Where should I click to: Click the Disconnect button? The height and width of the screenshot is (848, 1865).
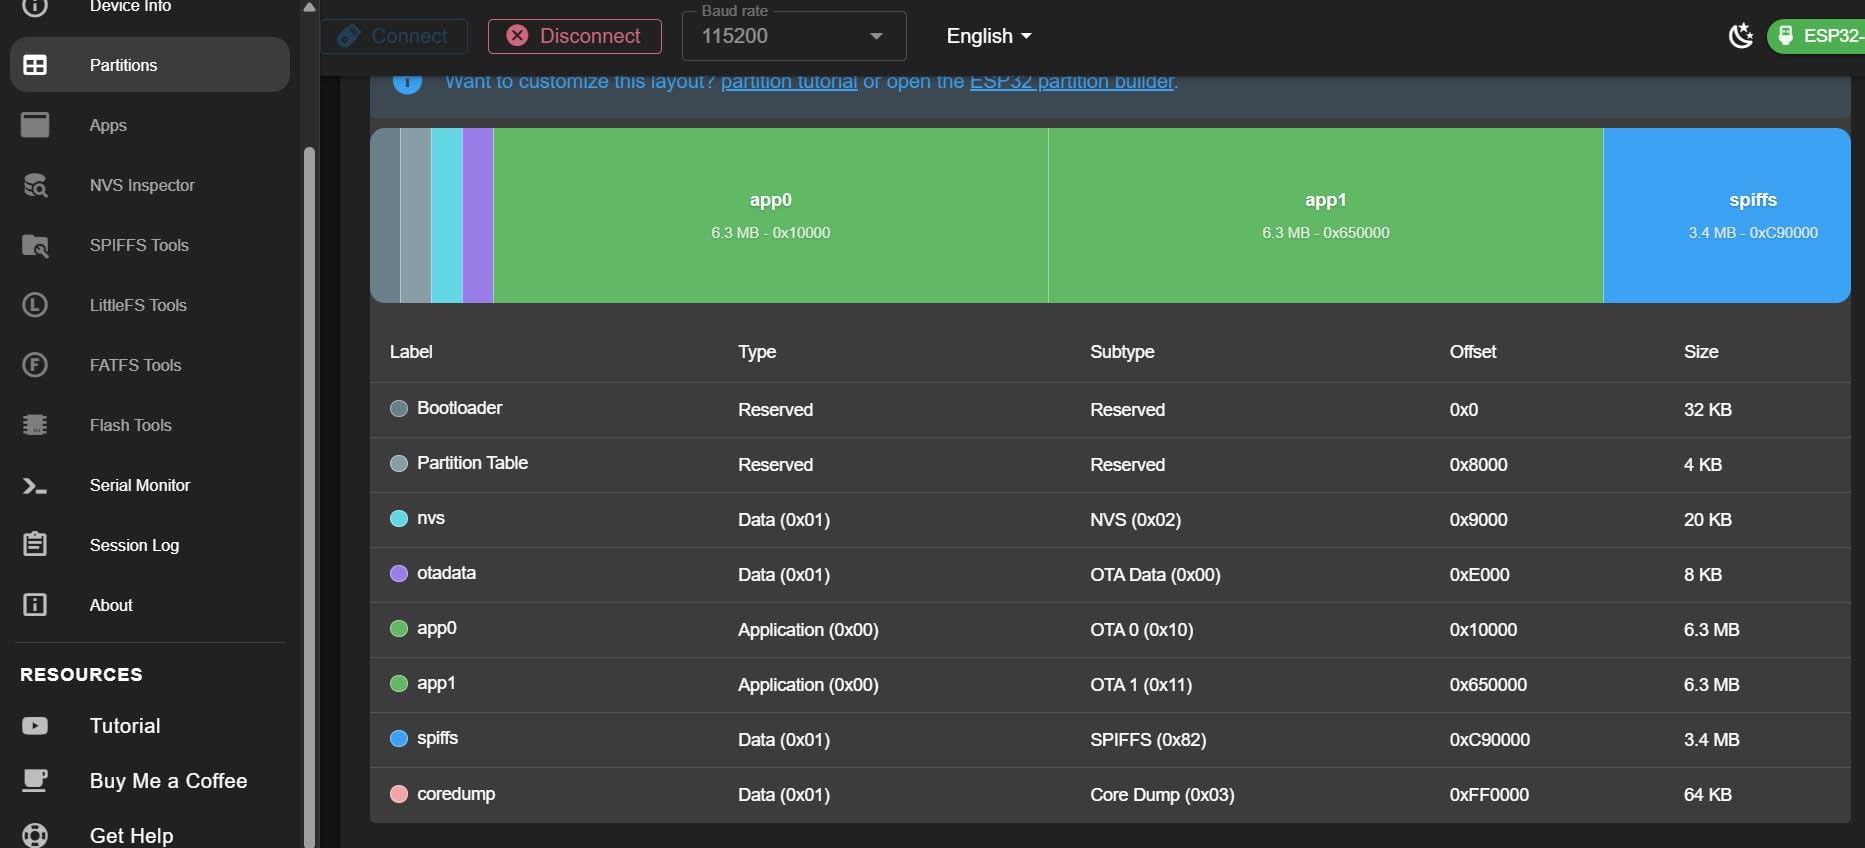pyautogui.click(x=575, y=36)
